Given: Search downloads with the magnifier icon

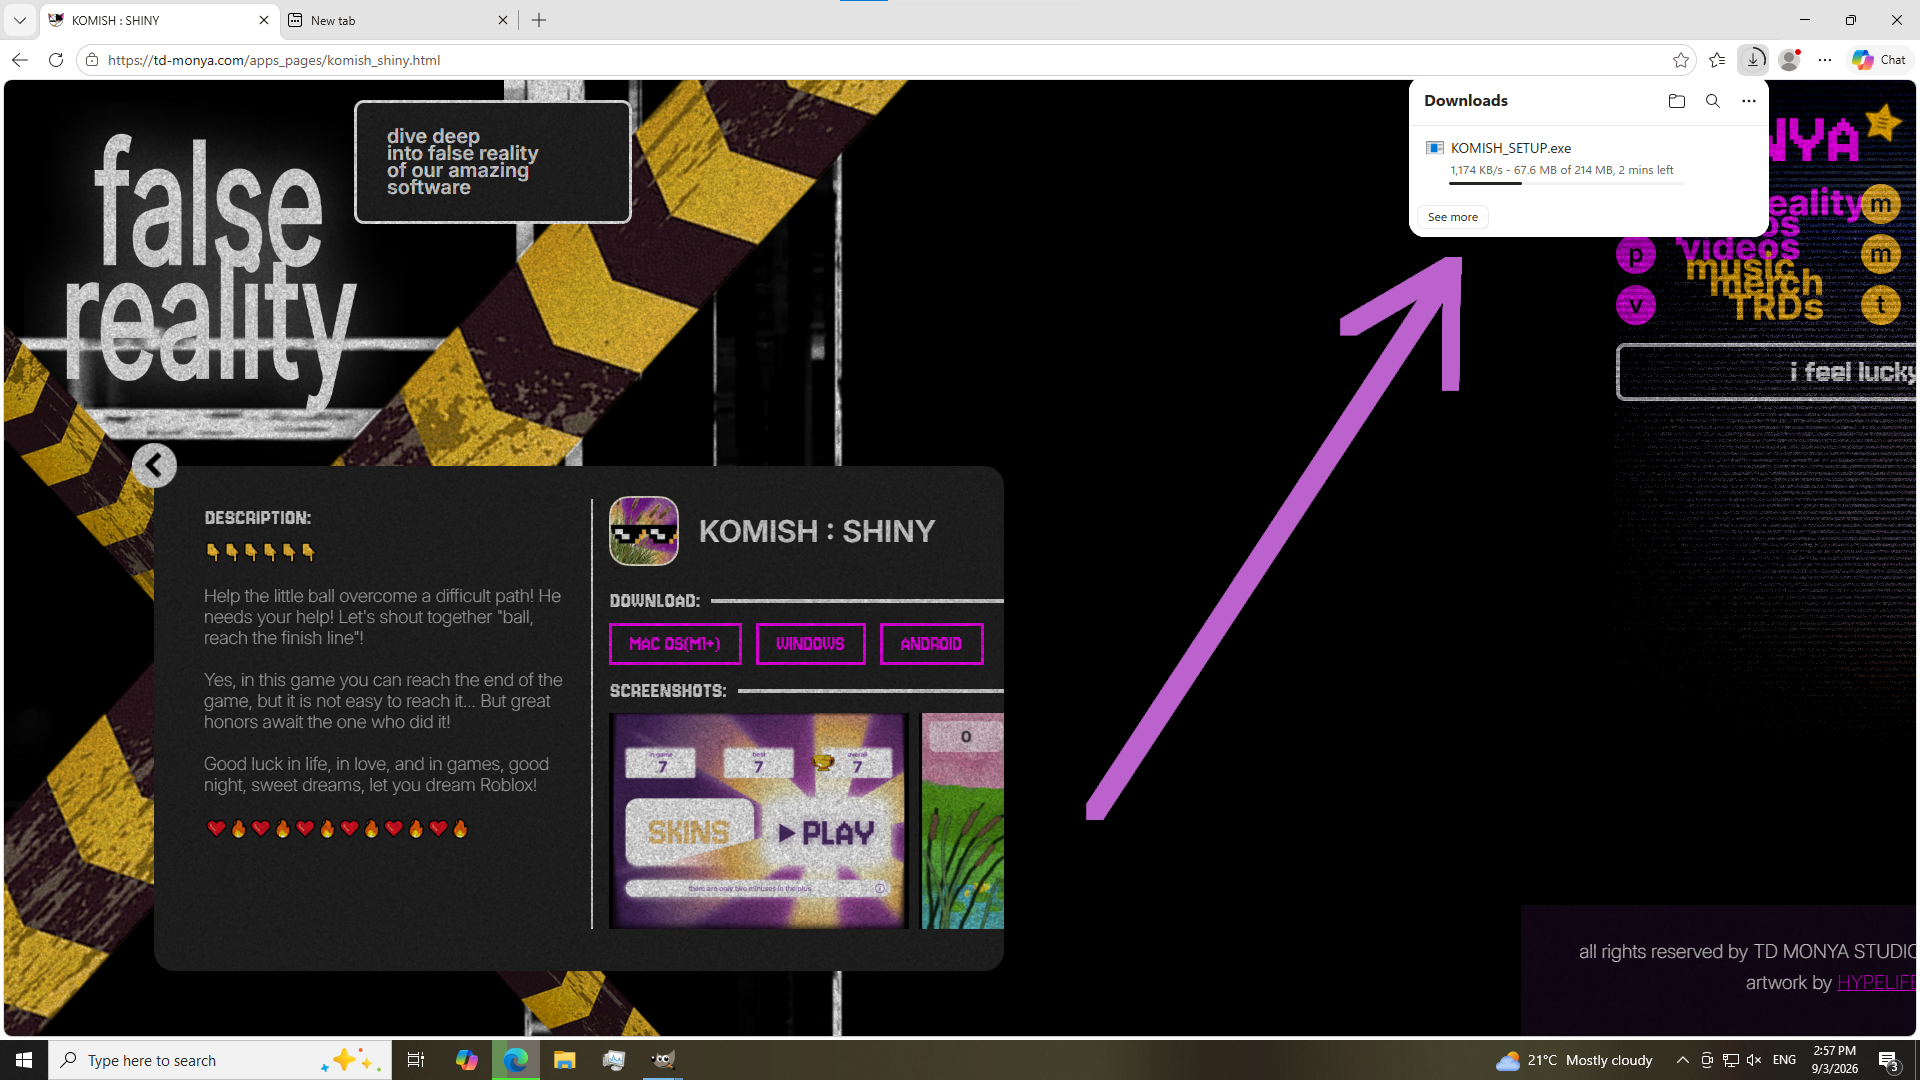Looking at the screenshot, I should click(x=1713, y=101).
